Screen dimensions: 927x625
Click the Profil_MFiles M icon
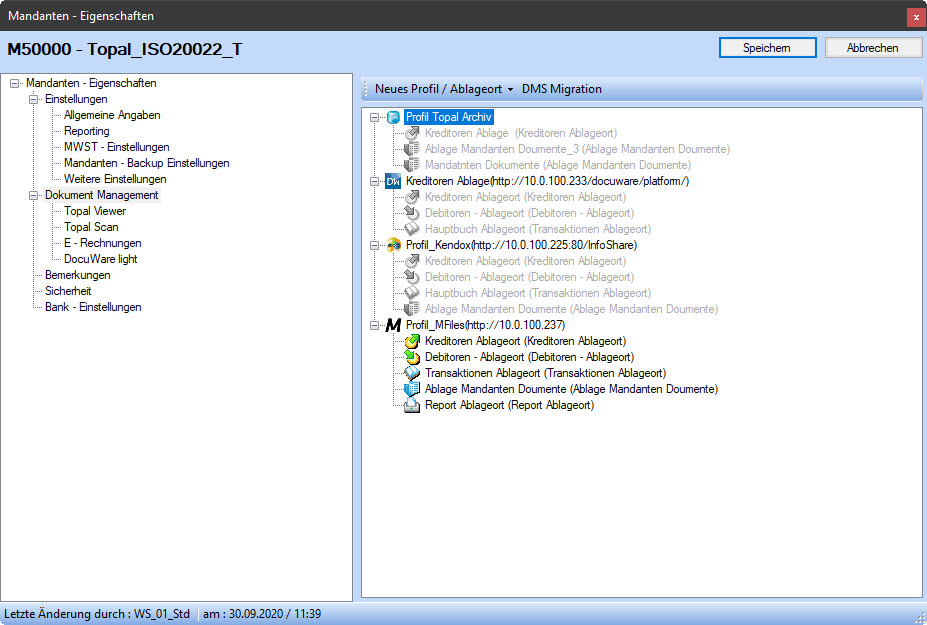[x=393, y=325]
